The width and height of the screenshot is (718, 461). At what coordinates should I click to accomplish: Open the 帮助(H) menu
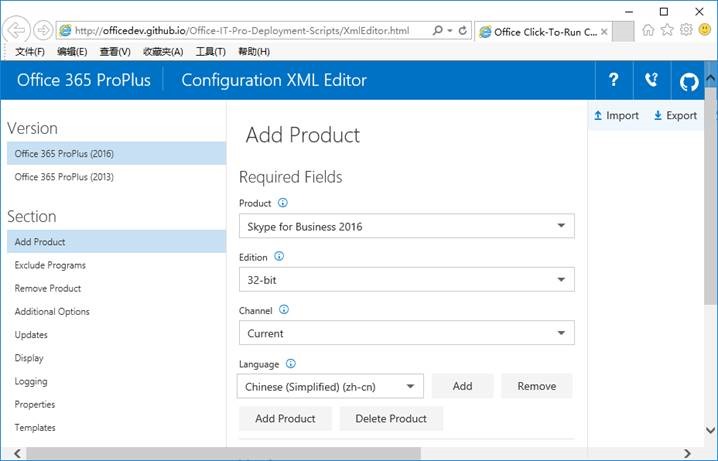pyautogui.click(x=254, y=51)
